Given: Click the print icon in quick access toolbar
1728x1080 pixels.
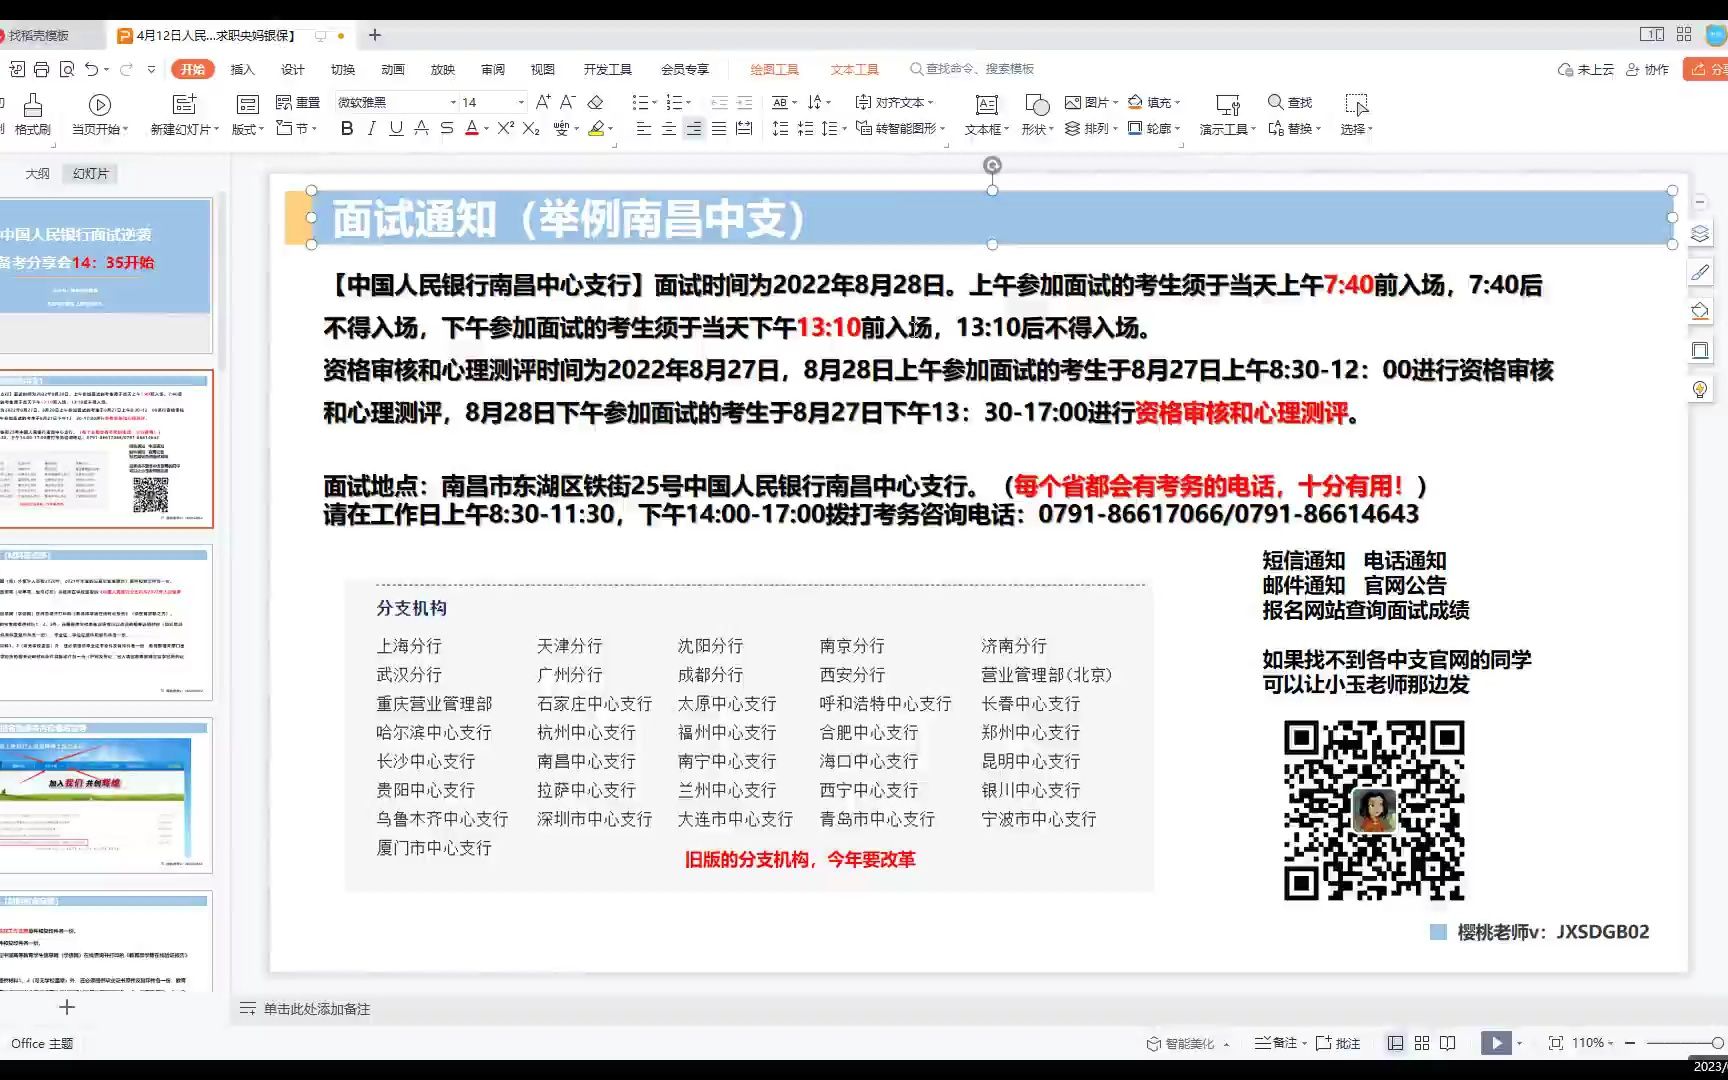Looking at the screenshot, I should click(41, 69).
